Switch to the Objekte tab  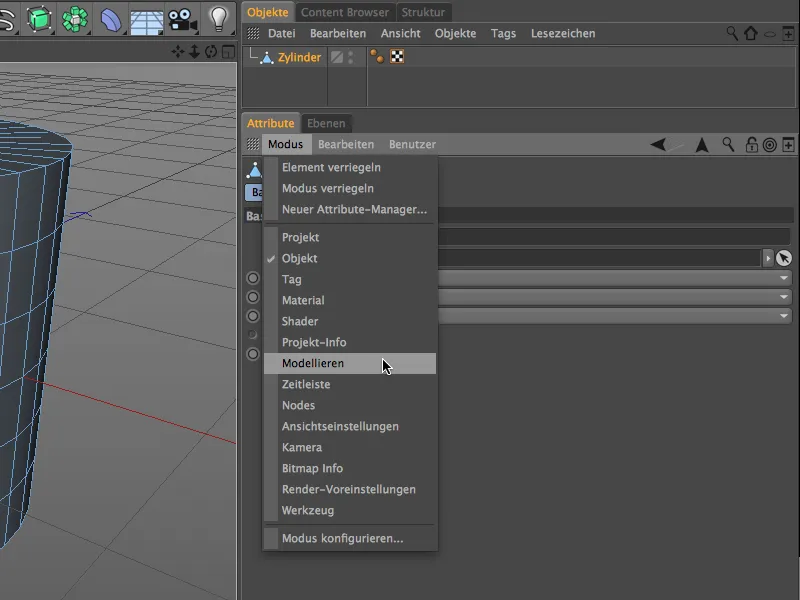(268, 12)
